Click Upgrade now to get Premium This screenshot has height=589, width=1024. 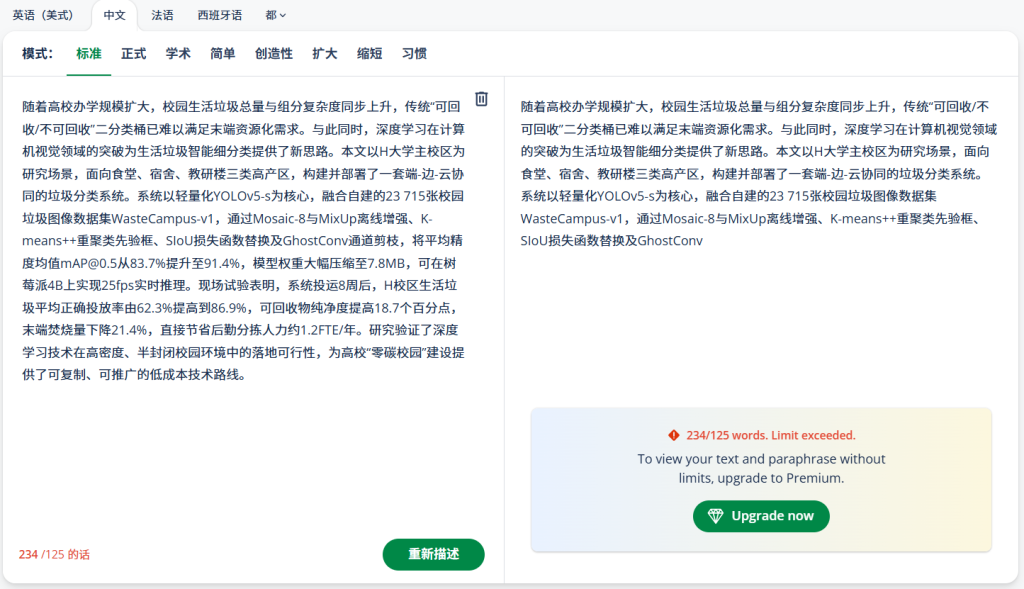pyautogui.click(x=761, y=516)
